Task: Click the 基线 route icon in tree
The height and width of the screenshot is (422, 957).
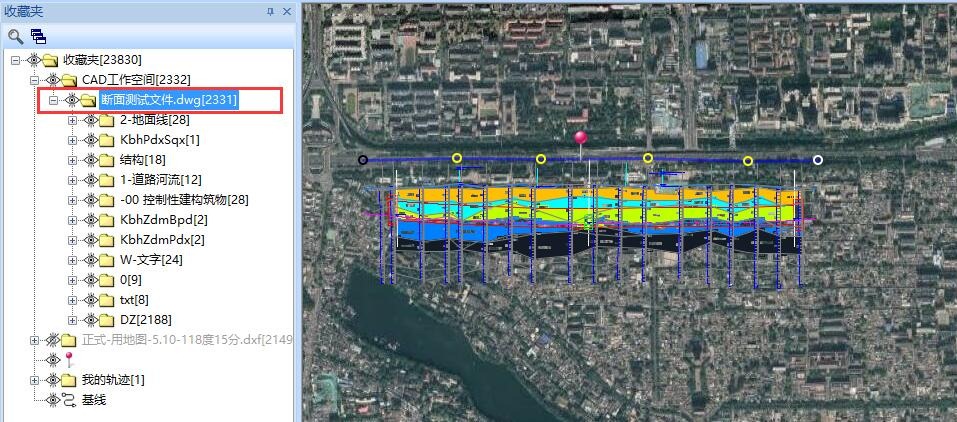Action: [x=69, y=400]
